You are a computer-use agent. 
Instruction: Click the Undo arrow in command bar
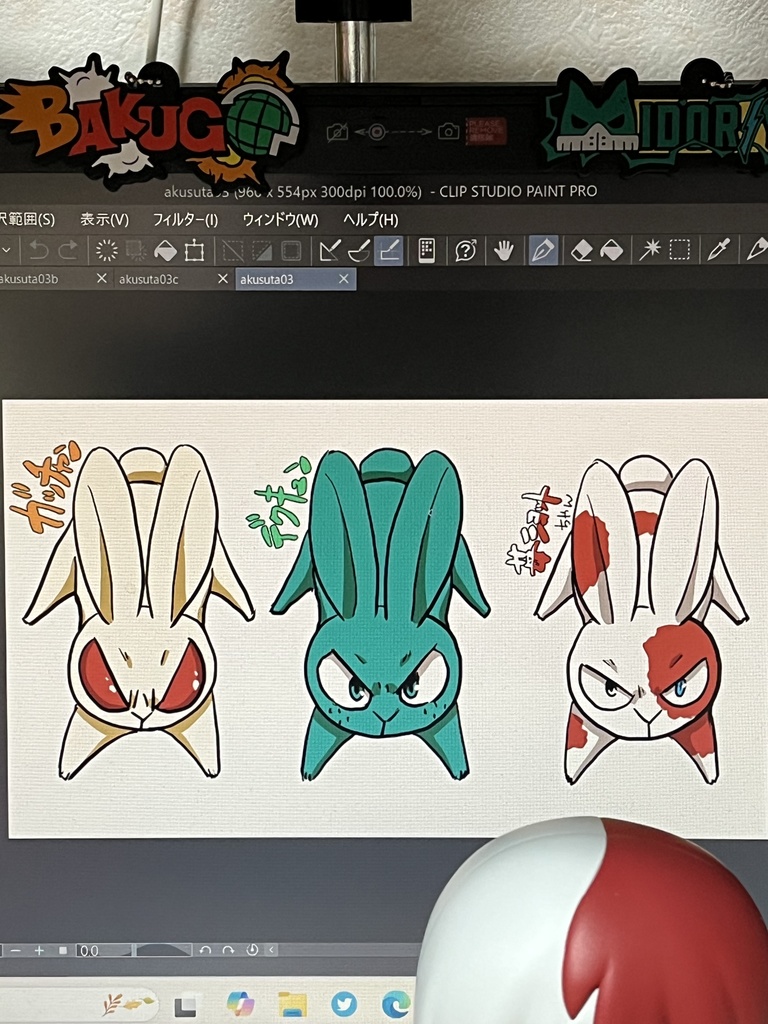pyautogui.click(x=39, y=250)
